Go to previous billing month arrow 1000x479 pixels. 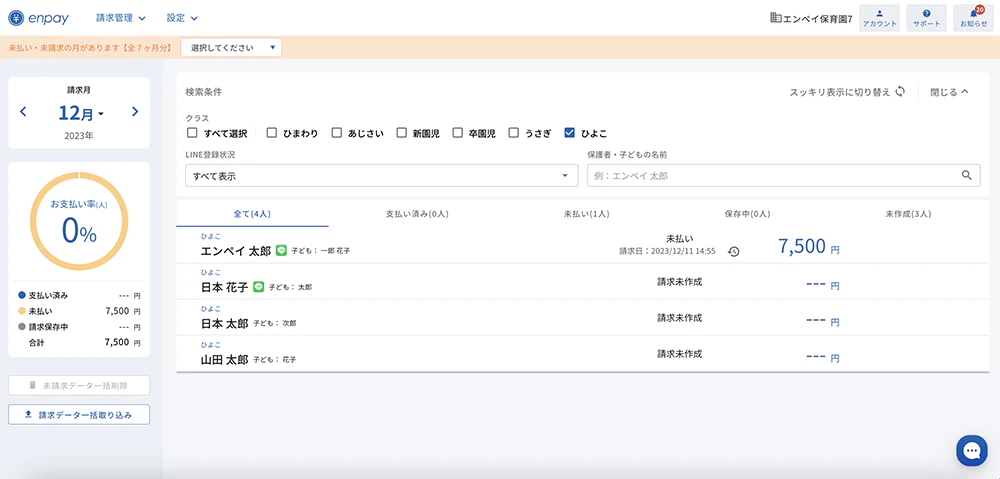point(23,112)
